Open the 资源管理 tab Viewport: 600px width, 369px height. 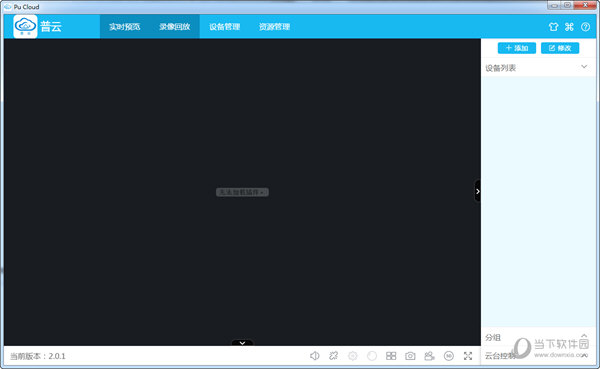pos(274,27)
